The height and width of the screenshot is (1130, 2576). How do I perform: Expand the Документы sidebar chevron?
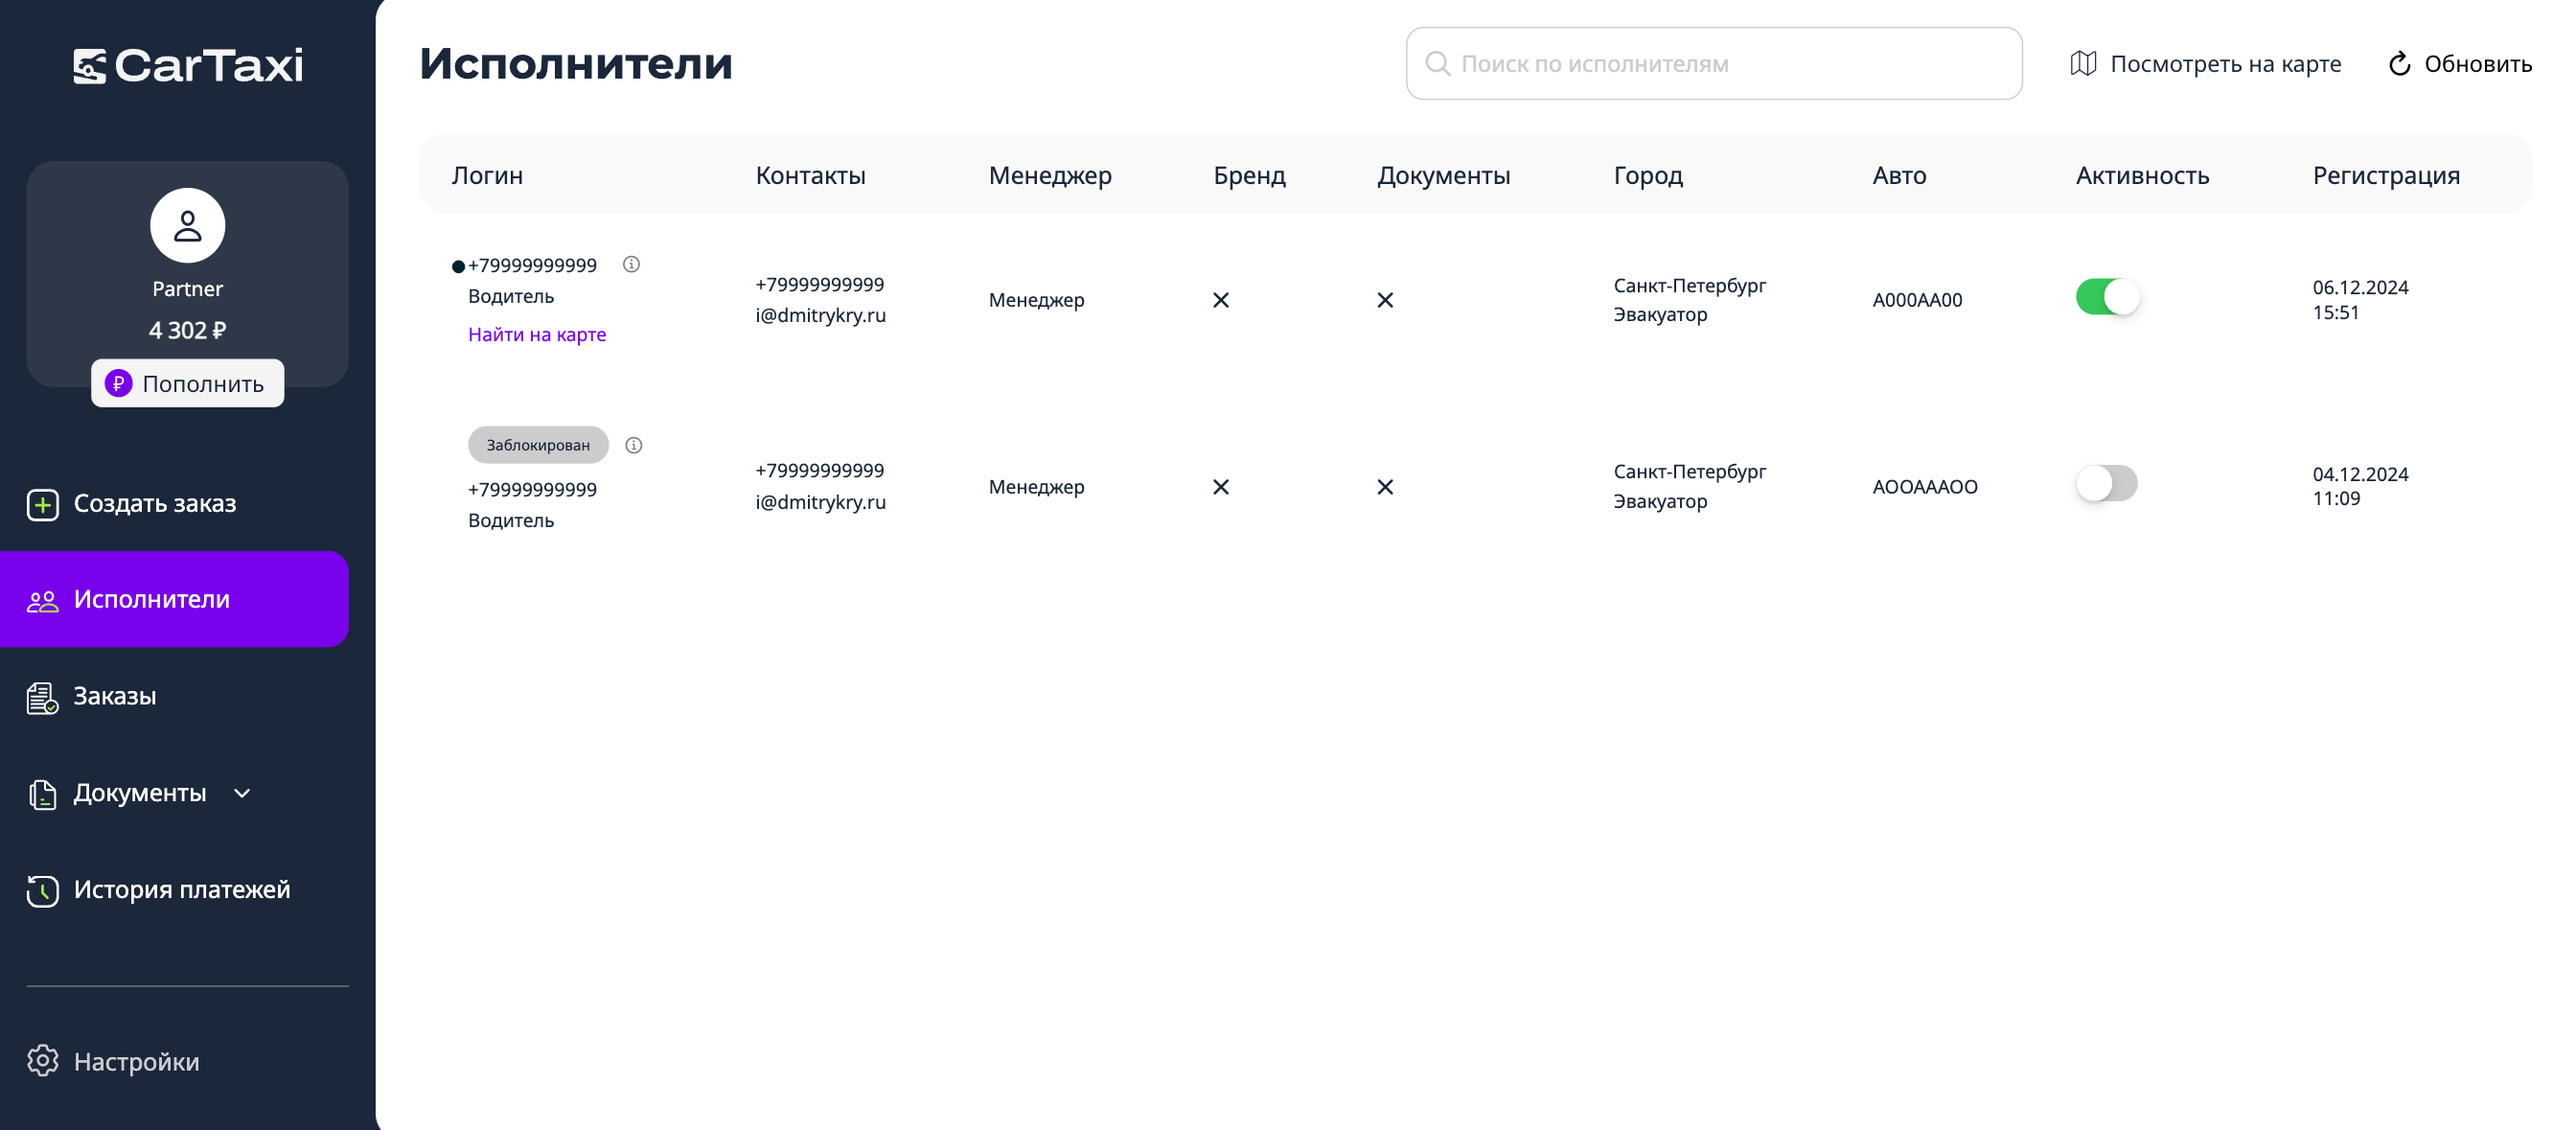point(242,793)
